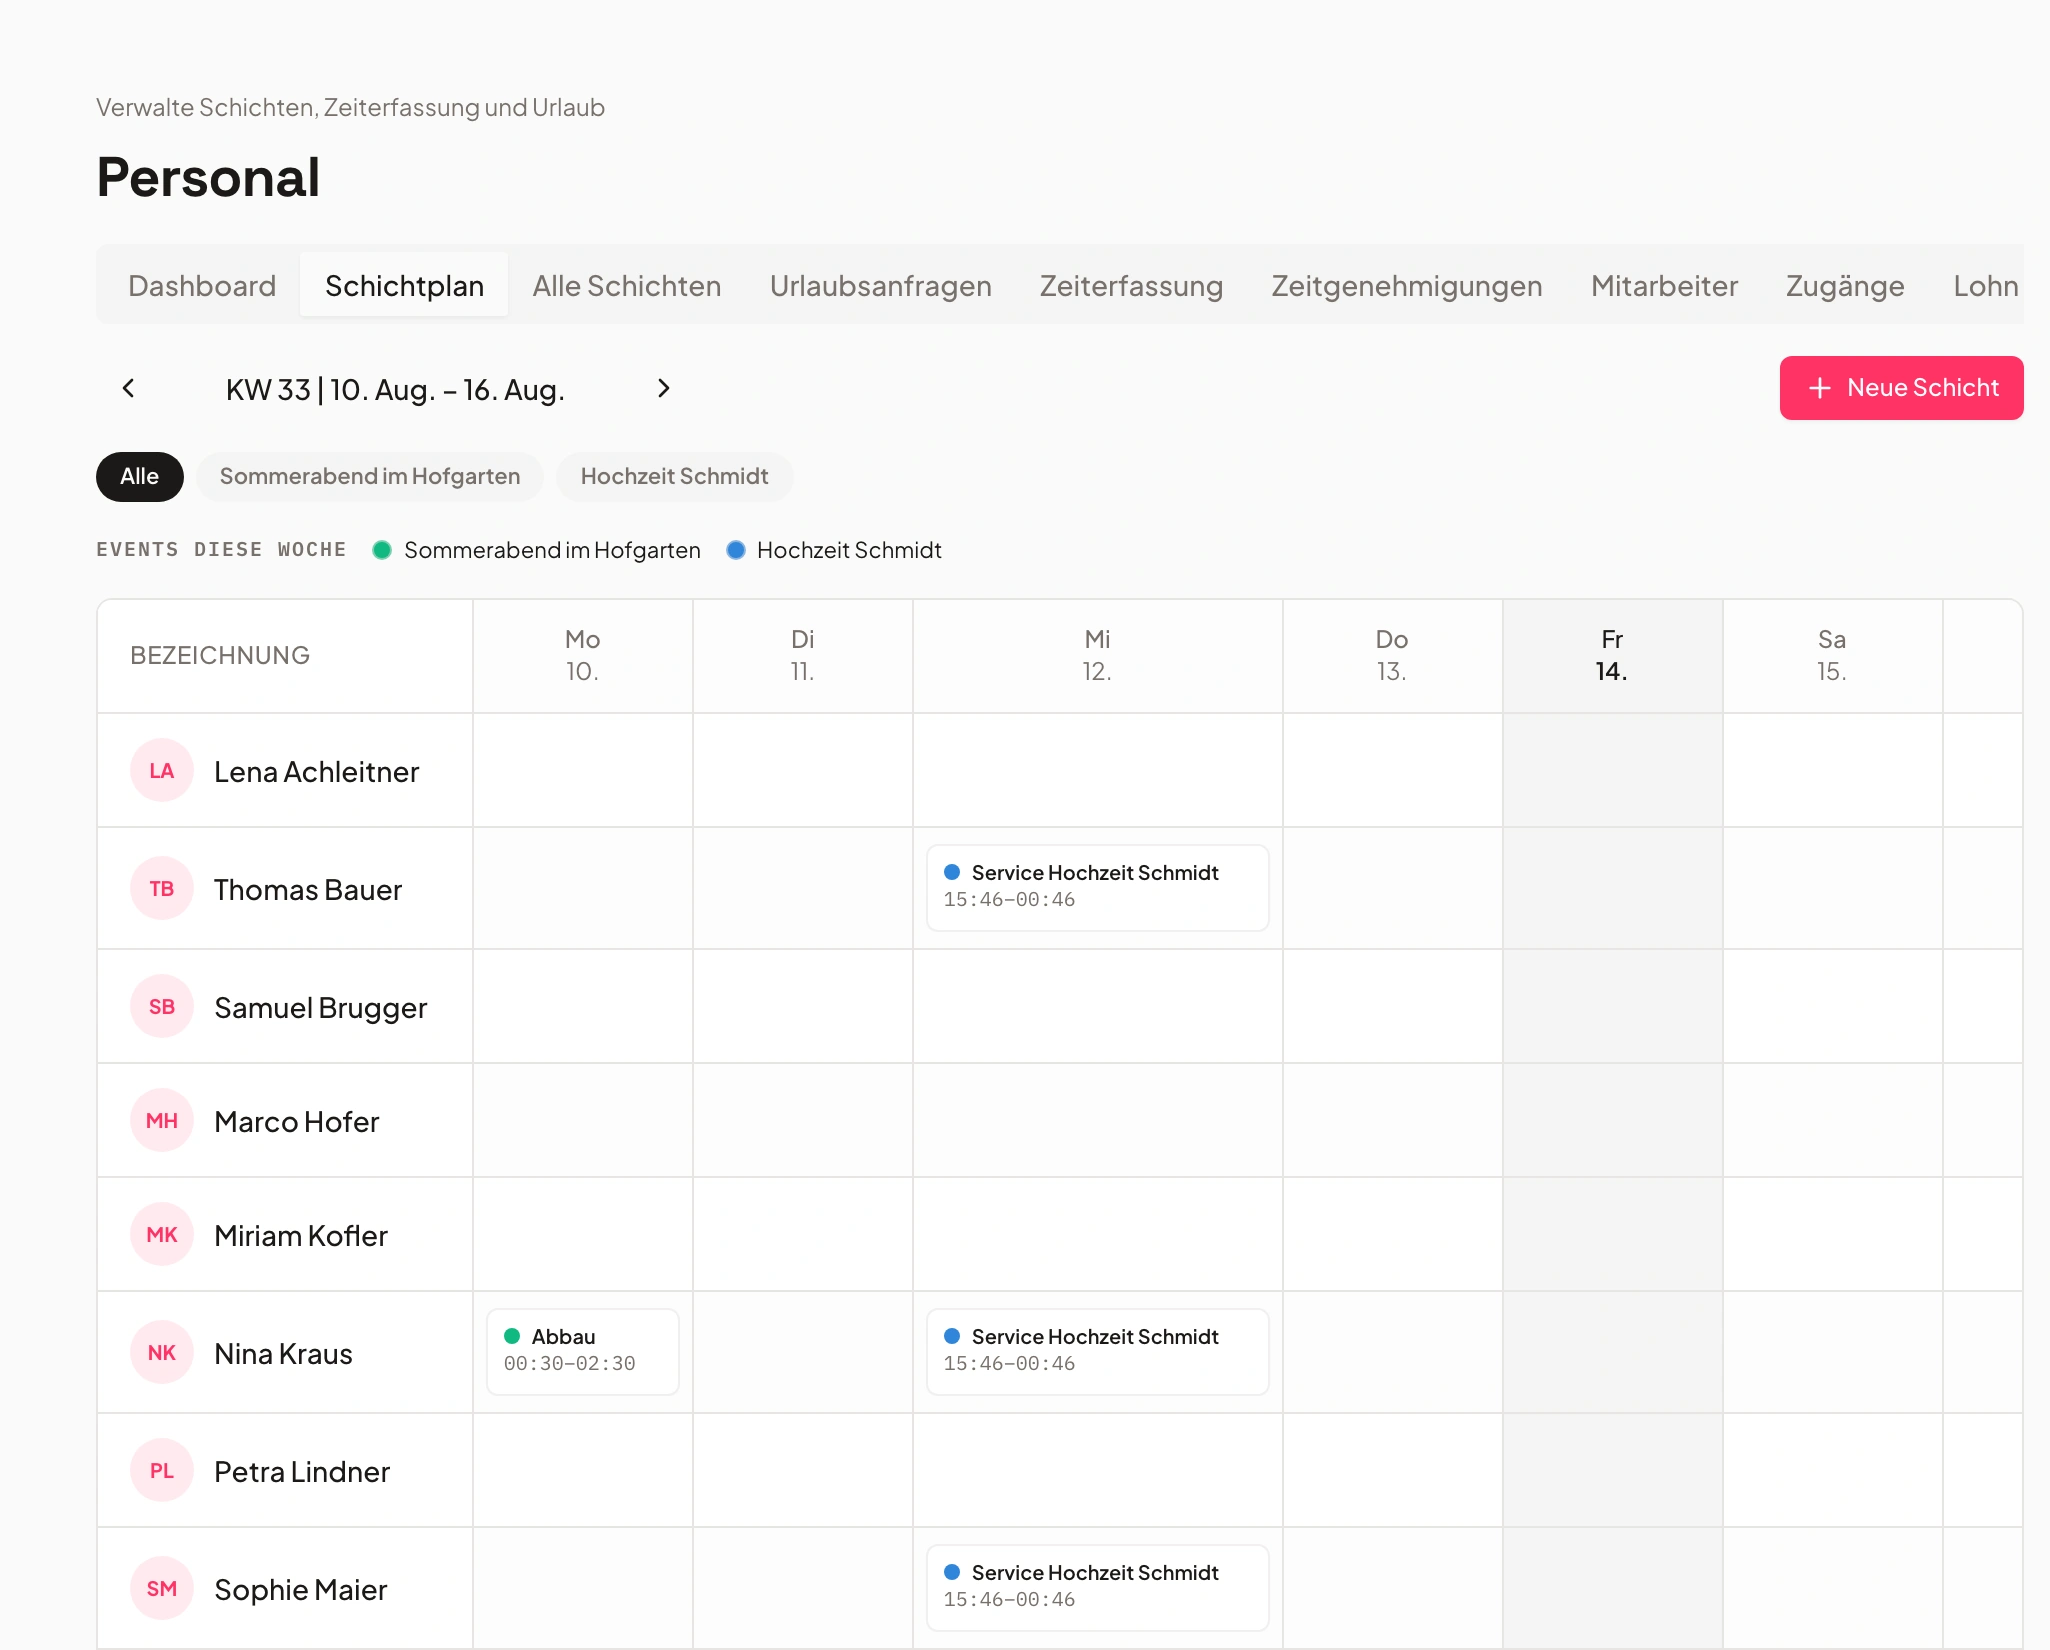
Task: Click the Hochzeit Schmidt legend label
Action: point(849,550)
